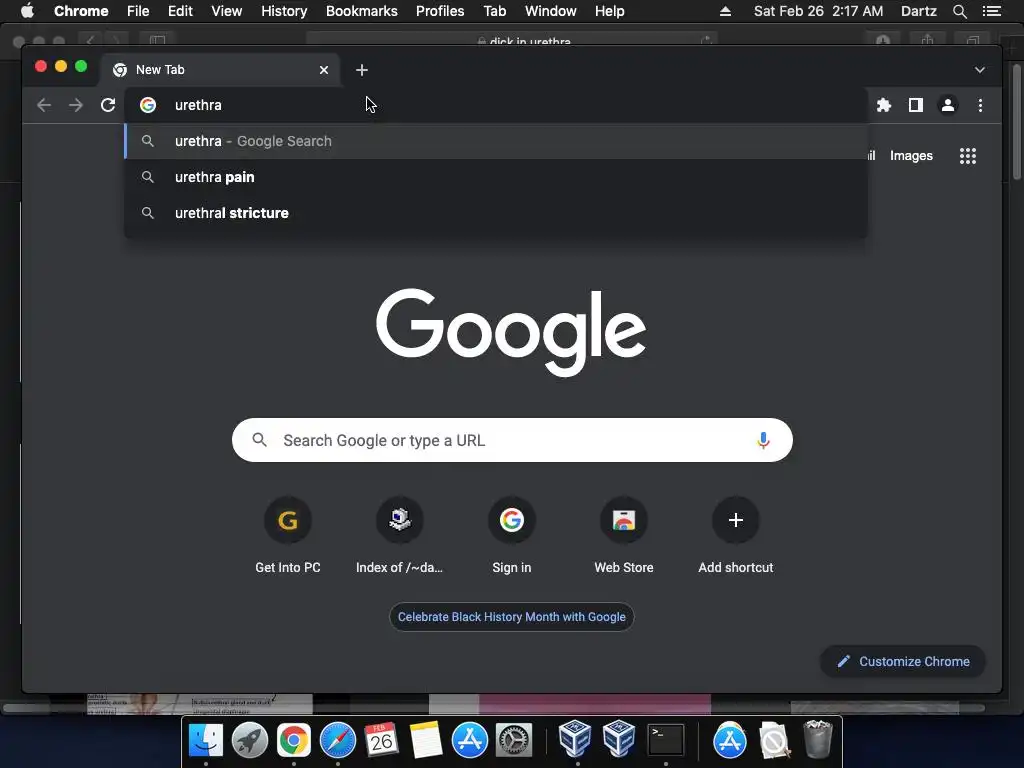Open the Dartz user menu
This screenshot has height=768, width=1024.
coord(918,11)
